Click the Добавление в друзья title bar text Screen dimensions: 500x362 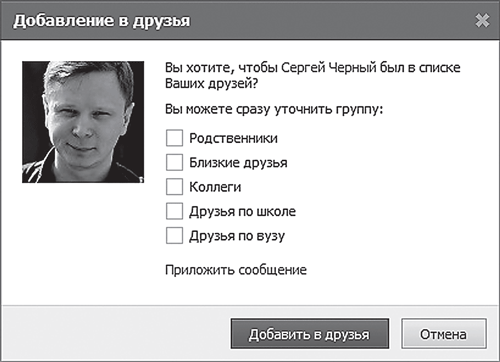(102, 21)
